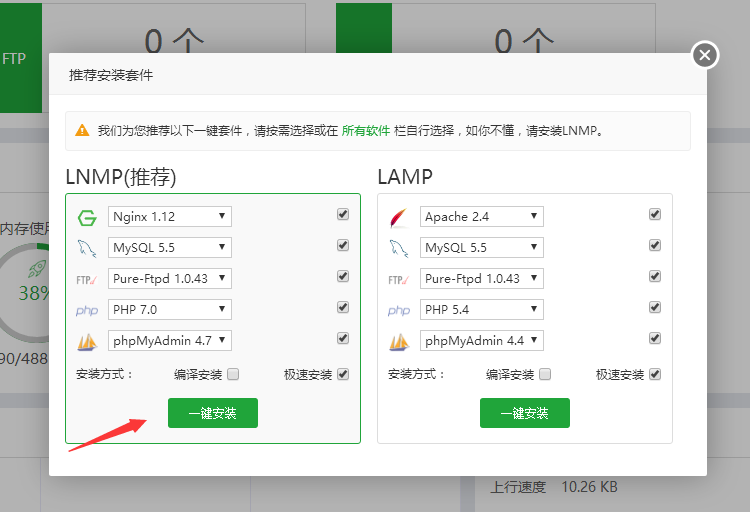Click 一键安装 button under LAMP
Screen dimensions: 750x512
[x=525, y=413]
